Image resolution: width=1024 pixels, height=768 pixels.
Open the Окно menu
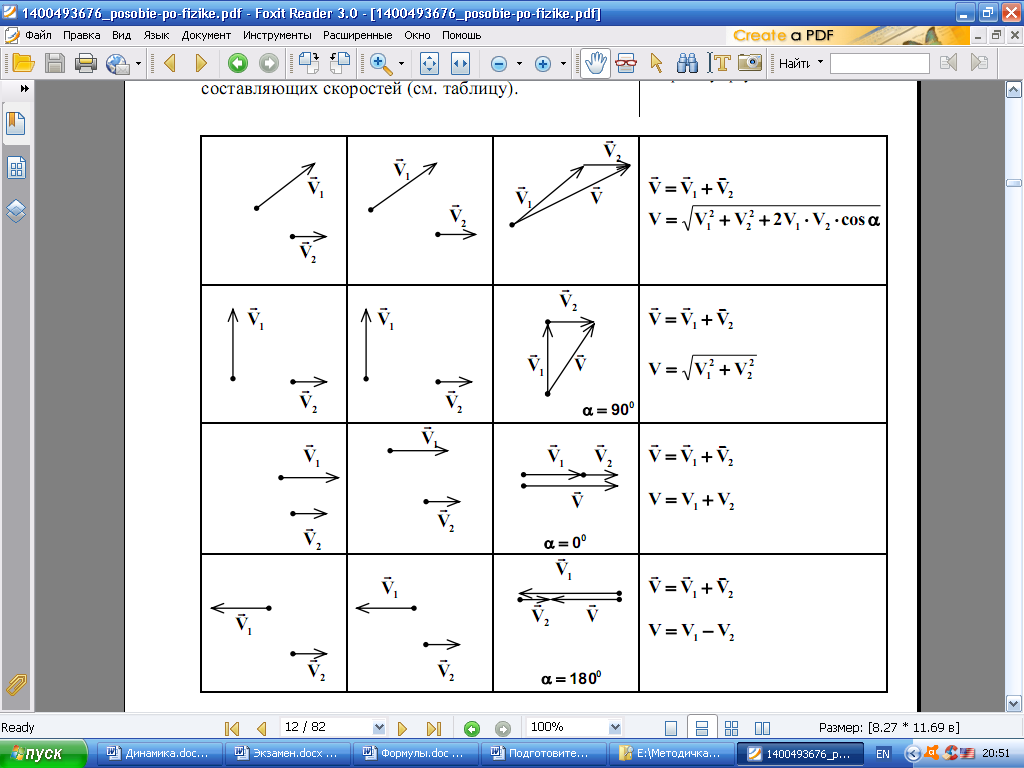(417, 35)
